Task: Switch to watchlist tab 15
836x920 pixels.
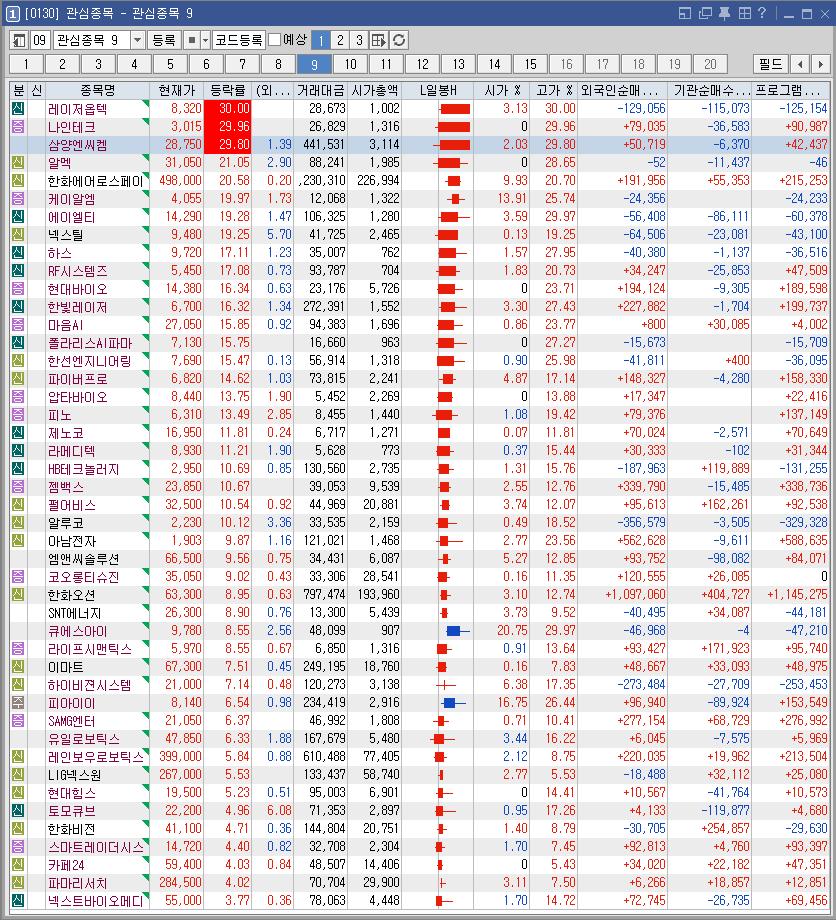Action: click(530, 64)
